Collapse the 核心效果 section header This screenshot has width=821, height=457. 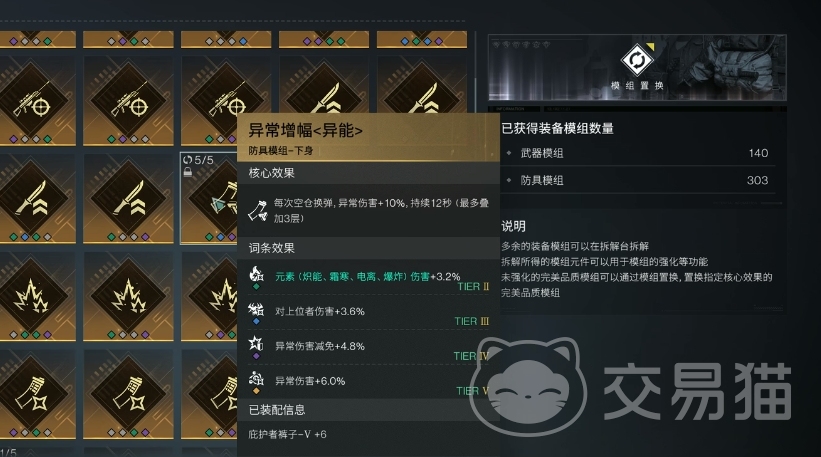369,173
